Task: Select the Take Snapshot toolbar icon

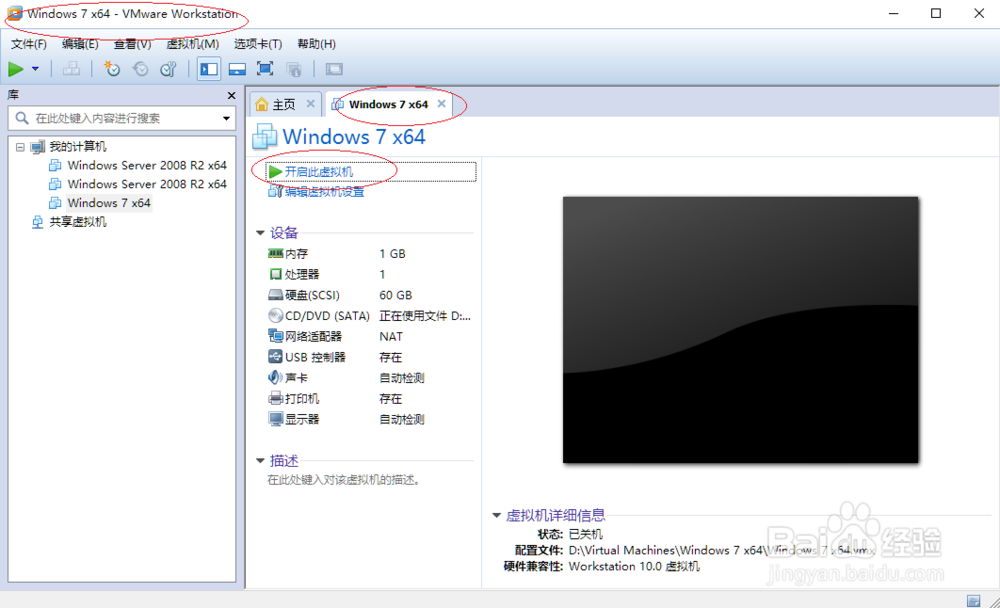Action: (112, 69)
